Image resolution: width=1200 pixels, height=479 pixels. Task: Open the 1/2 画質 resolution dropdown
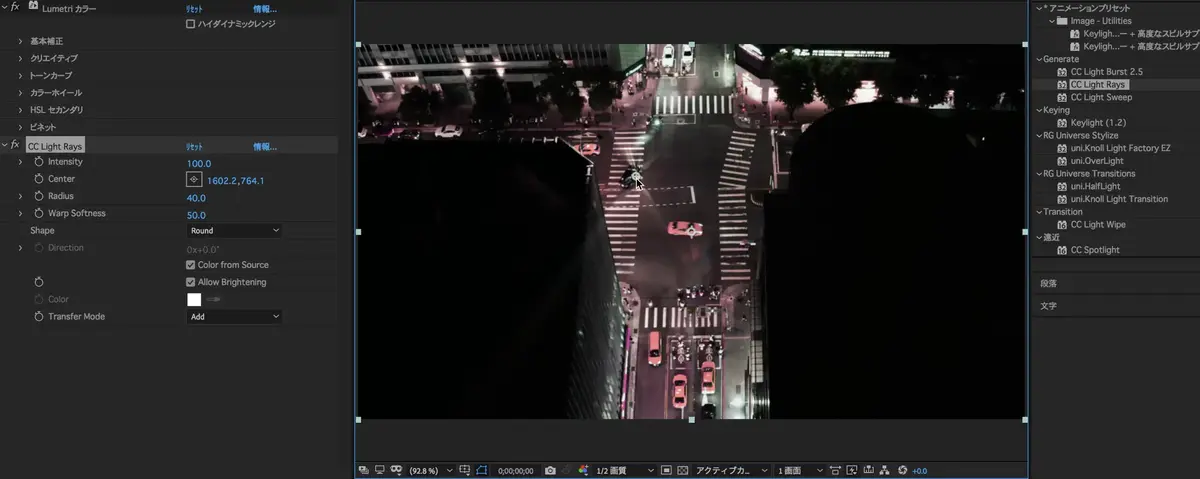(622, 470)
